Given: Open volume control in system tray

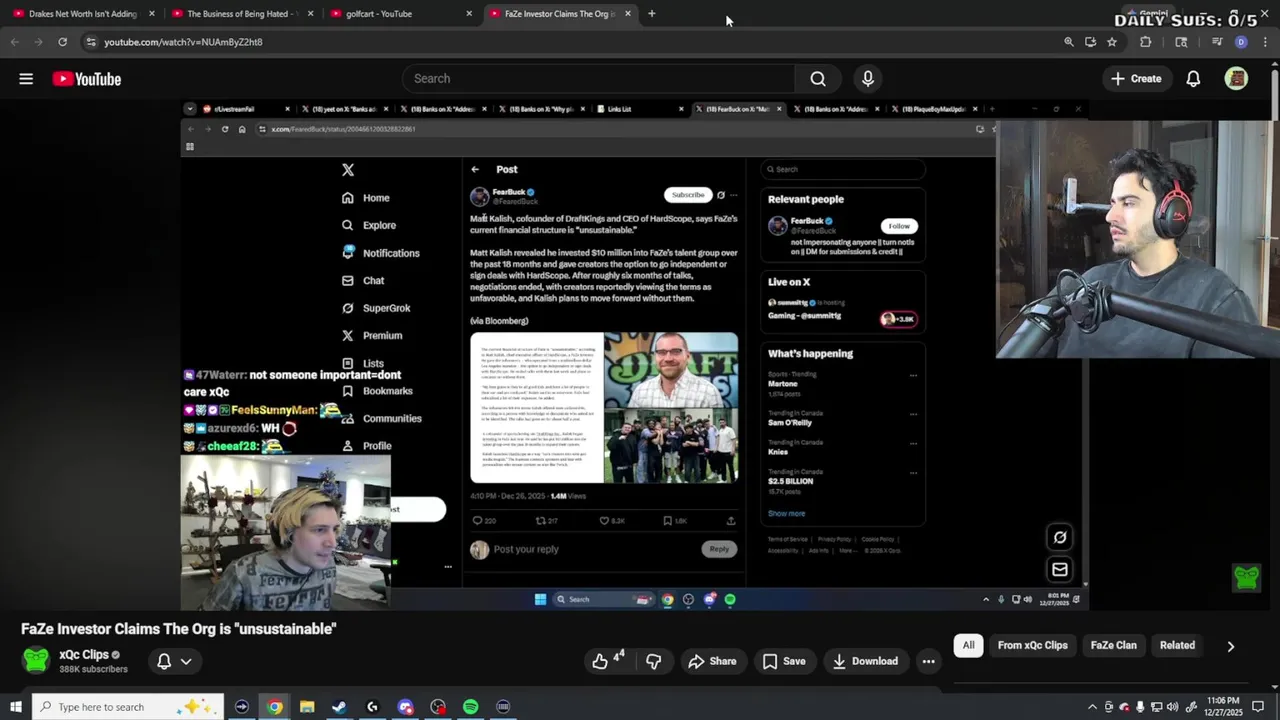Looking at the screenshot, I should tap(1172, 707).
